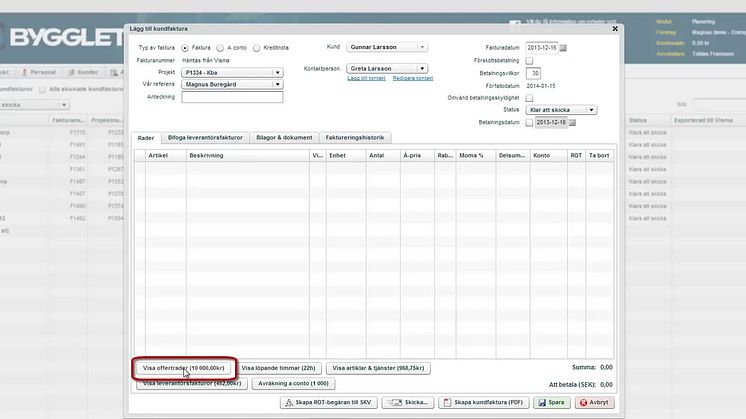The image size is (746, 419).
Task: Click the Konto column header
Action: pos(549,156)
